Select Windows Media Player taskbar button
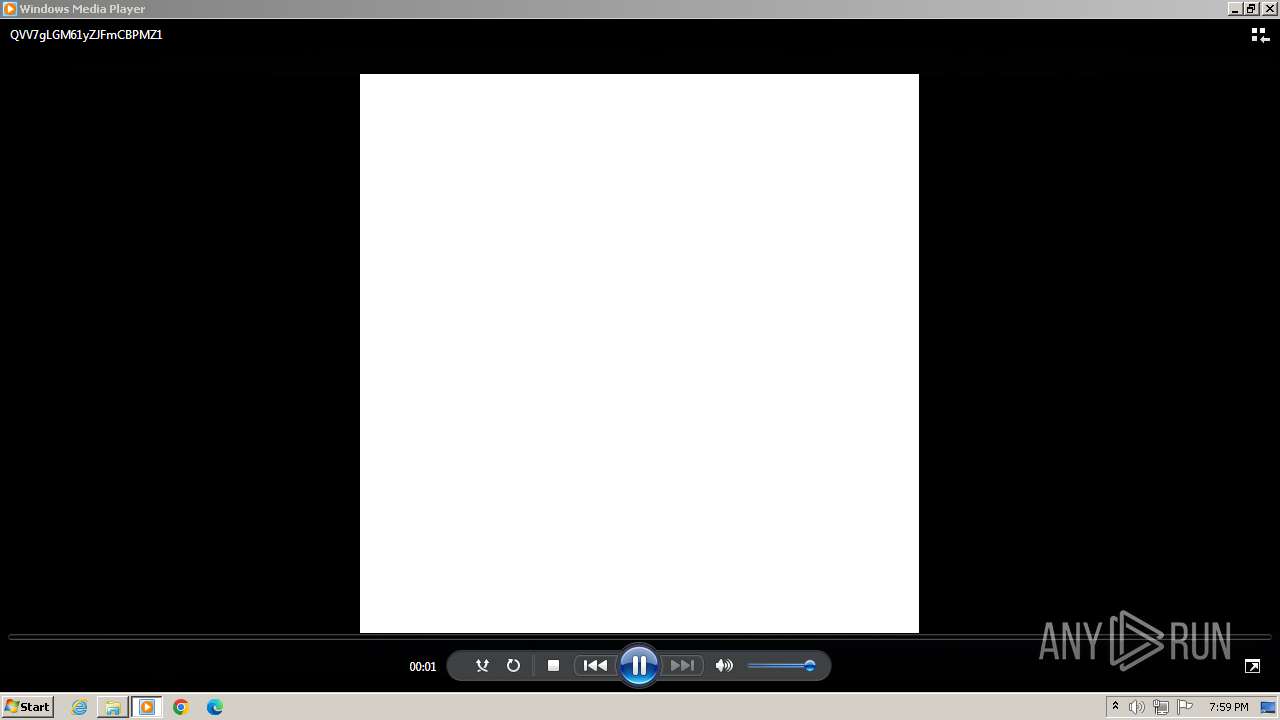 tap(147, 707)
